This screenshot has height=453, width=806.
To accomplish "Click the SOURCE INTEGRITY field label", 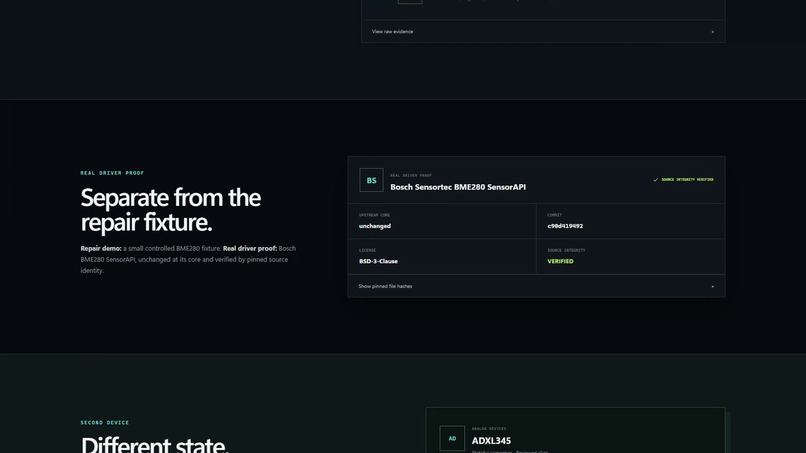I will coord(566,250).
